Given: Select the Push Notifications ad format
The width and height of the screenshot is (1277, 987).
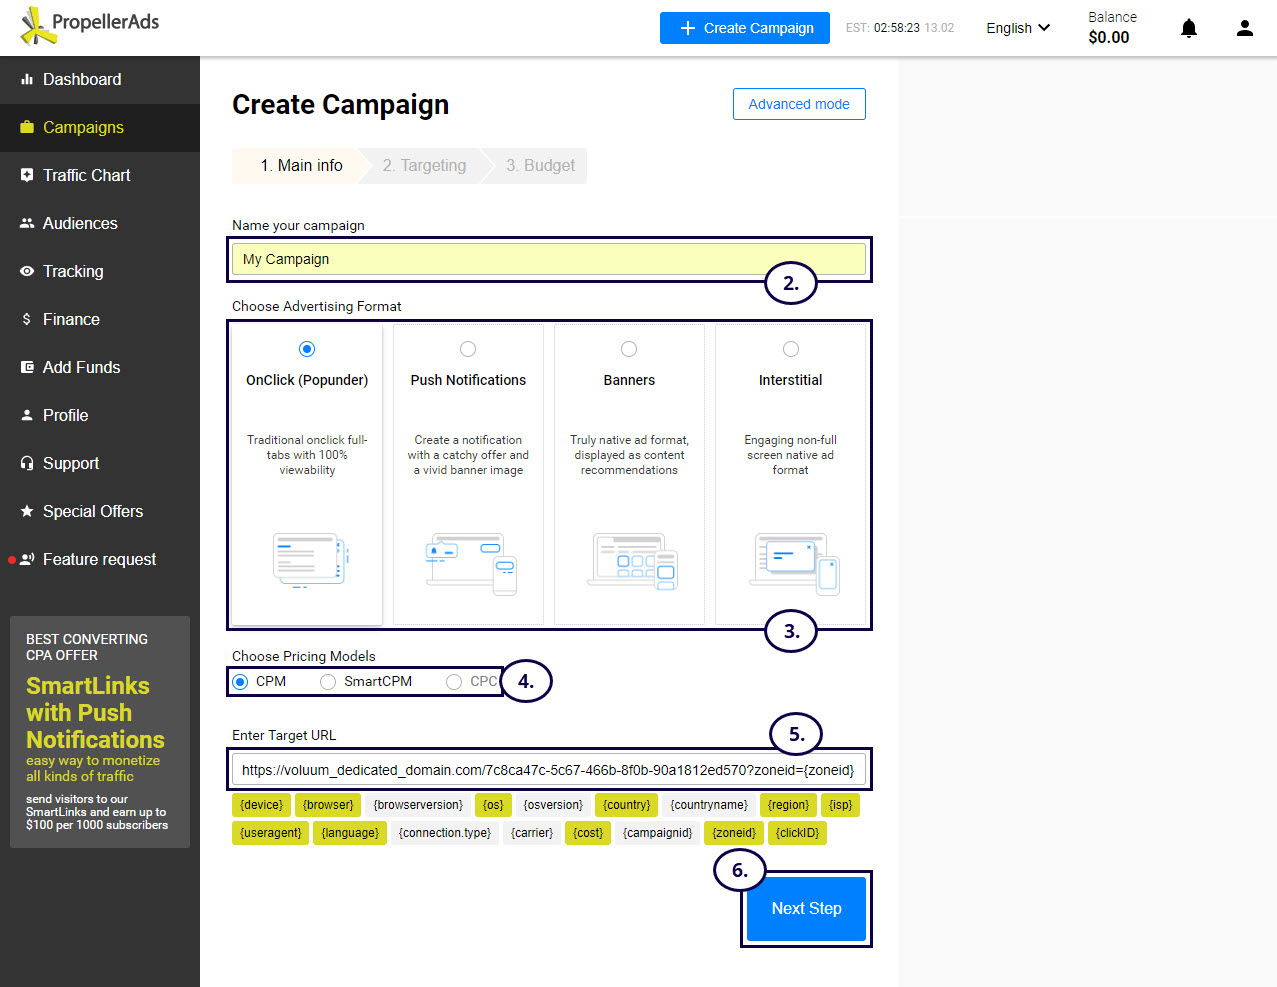Looking at the screenshot, I should 468,349.
